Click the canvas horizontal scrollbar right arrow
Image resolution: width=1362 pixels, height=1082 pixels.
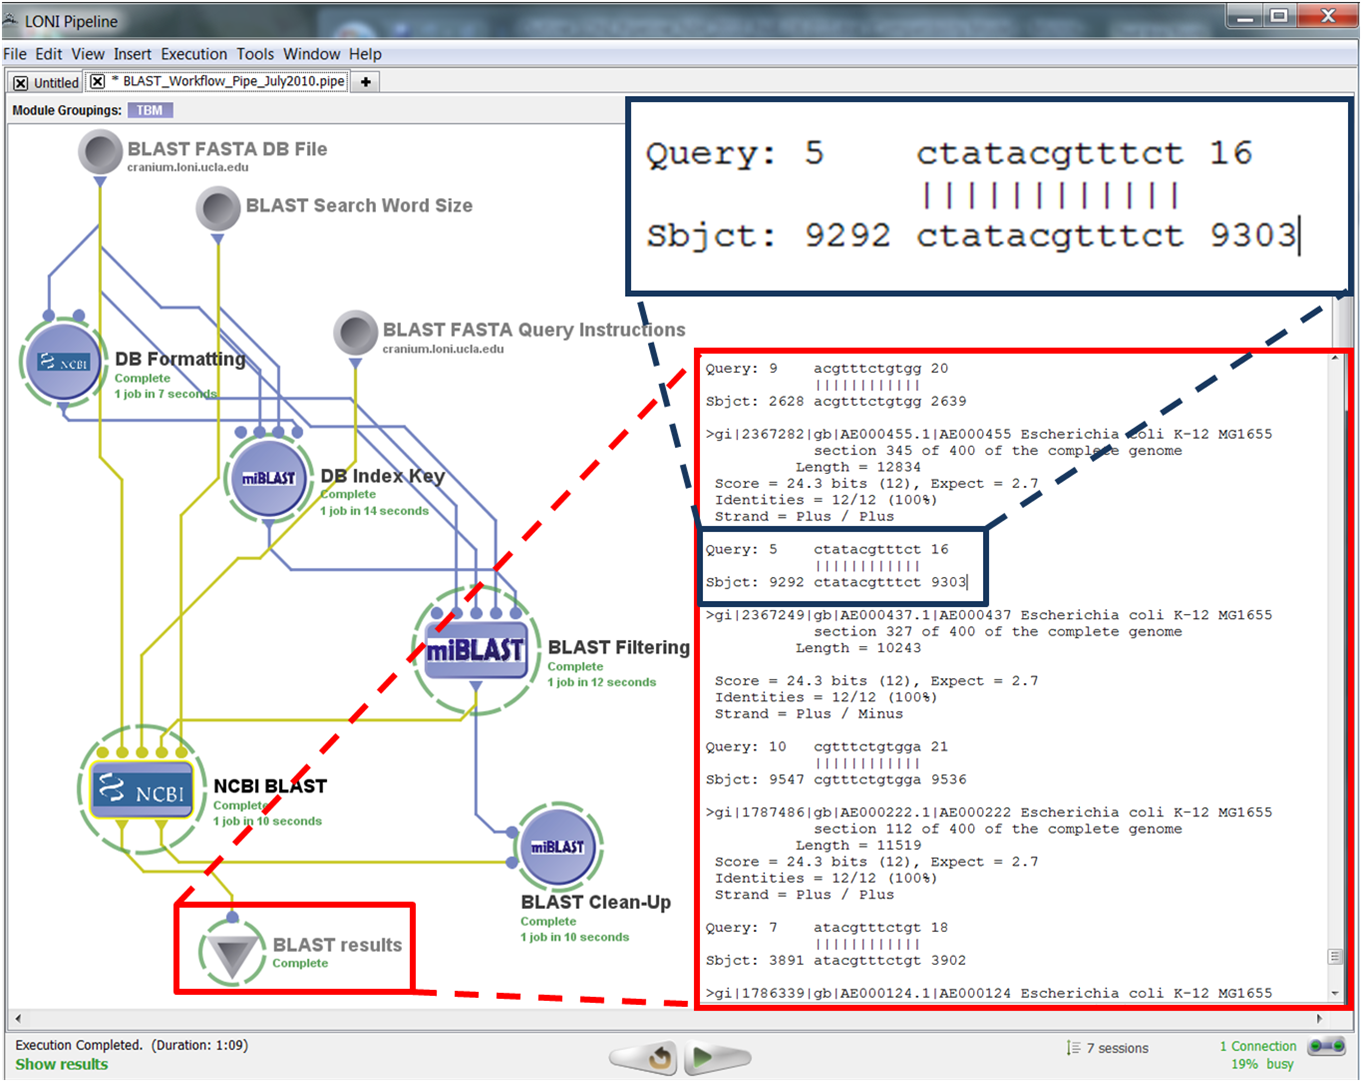tap(1319, 1019)
